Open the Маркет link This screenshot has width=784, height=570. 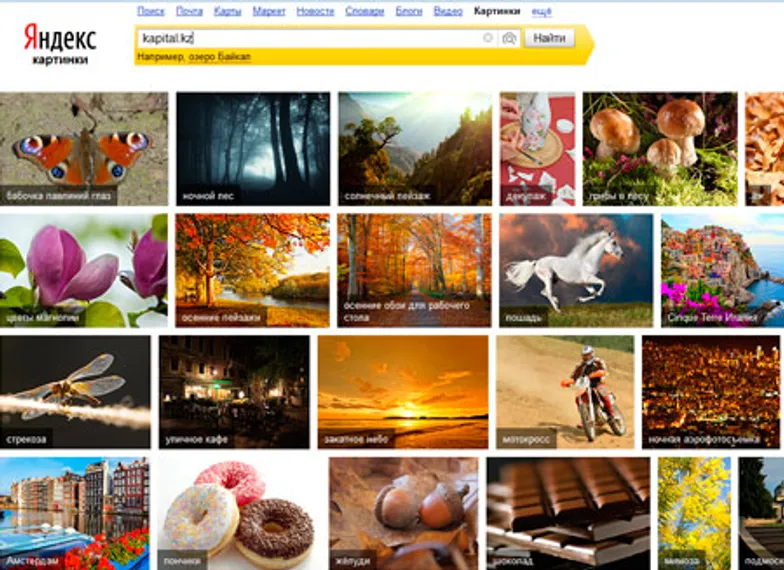point(268,11)
